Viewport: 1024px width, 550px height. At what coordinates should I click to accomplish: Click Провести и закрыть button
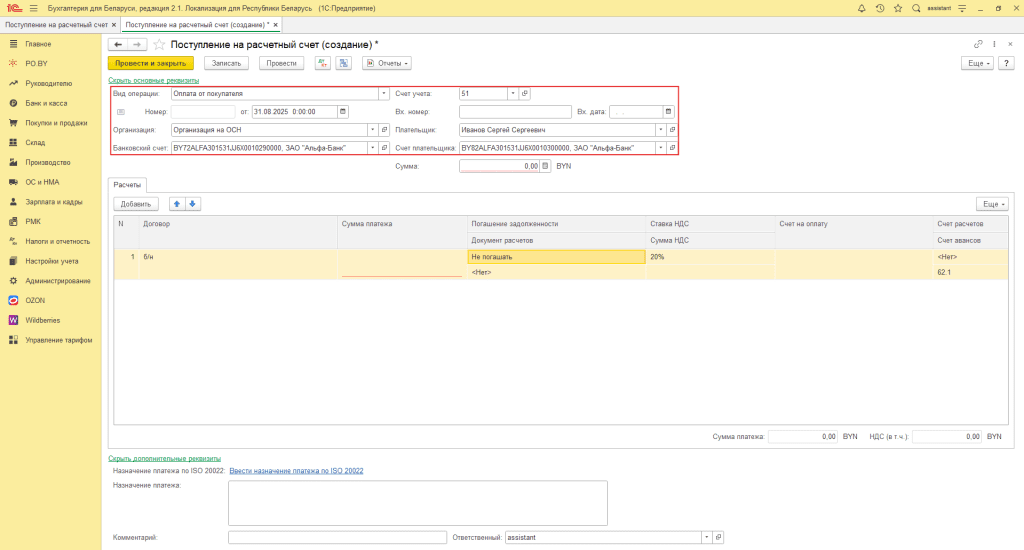point(151,63)
